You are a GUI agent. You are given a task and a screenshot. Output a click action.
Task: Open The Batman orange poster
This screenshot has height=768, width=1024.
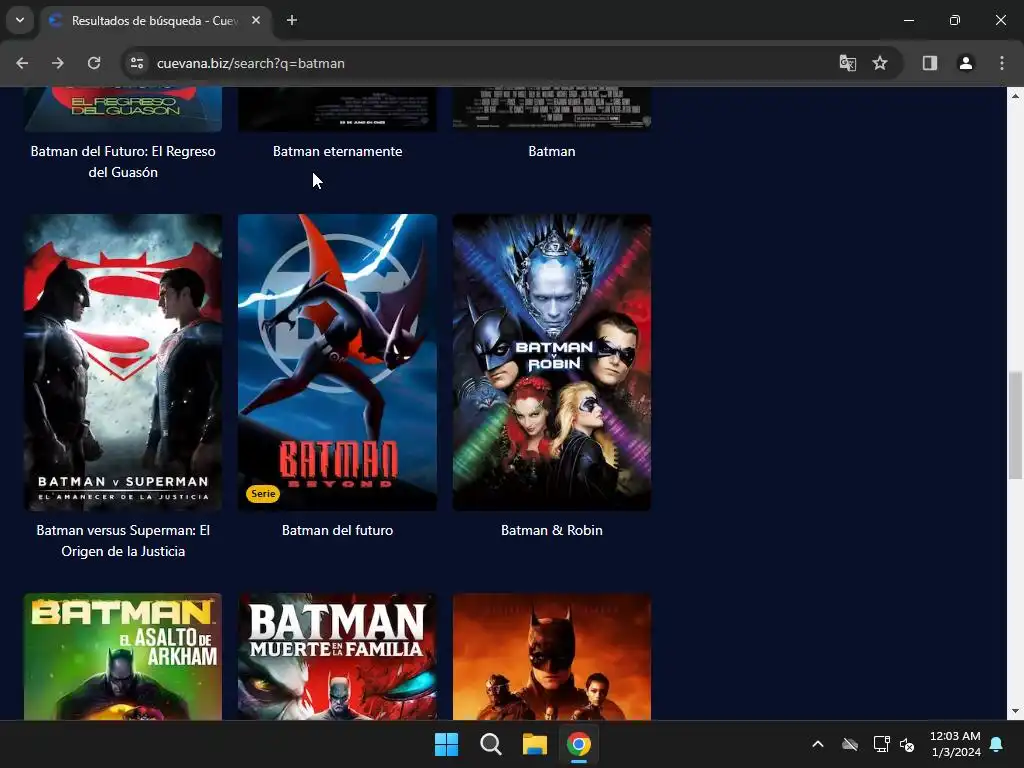tap(552, 657)
